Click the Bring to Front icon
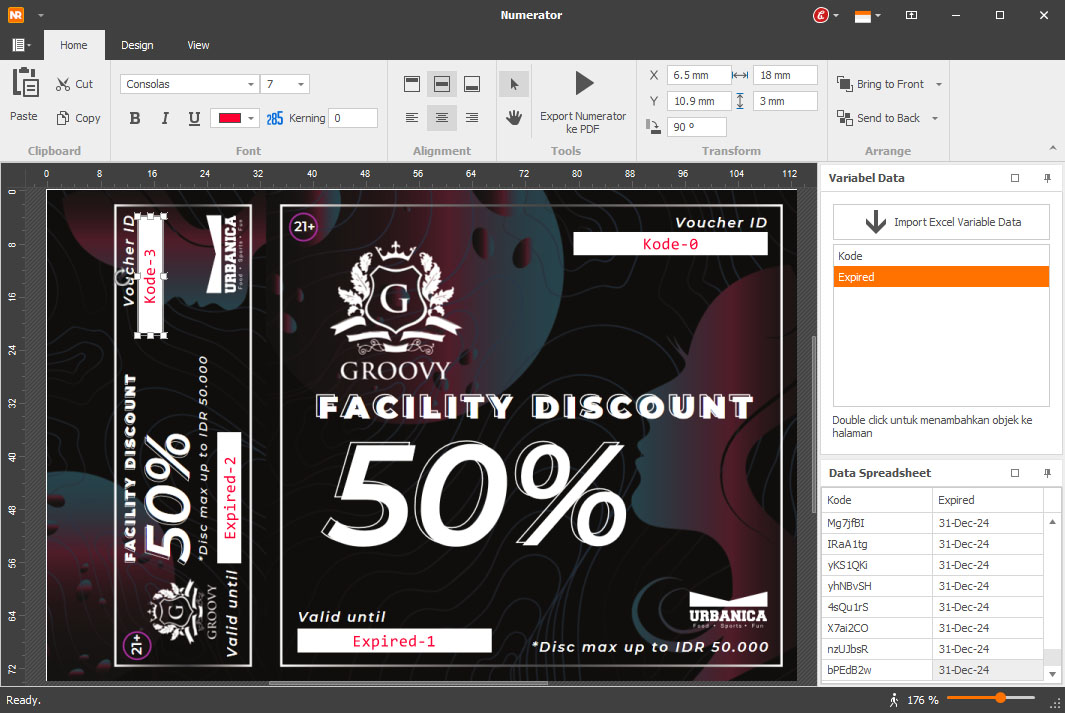Viewport: 1065px width, 713px height. 844,84
